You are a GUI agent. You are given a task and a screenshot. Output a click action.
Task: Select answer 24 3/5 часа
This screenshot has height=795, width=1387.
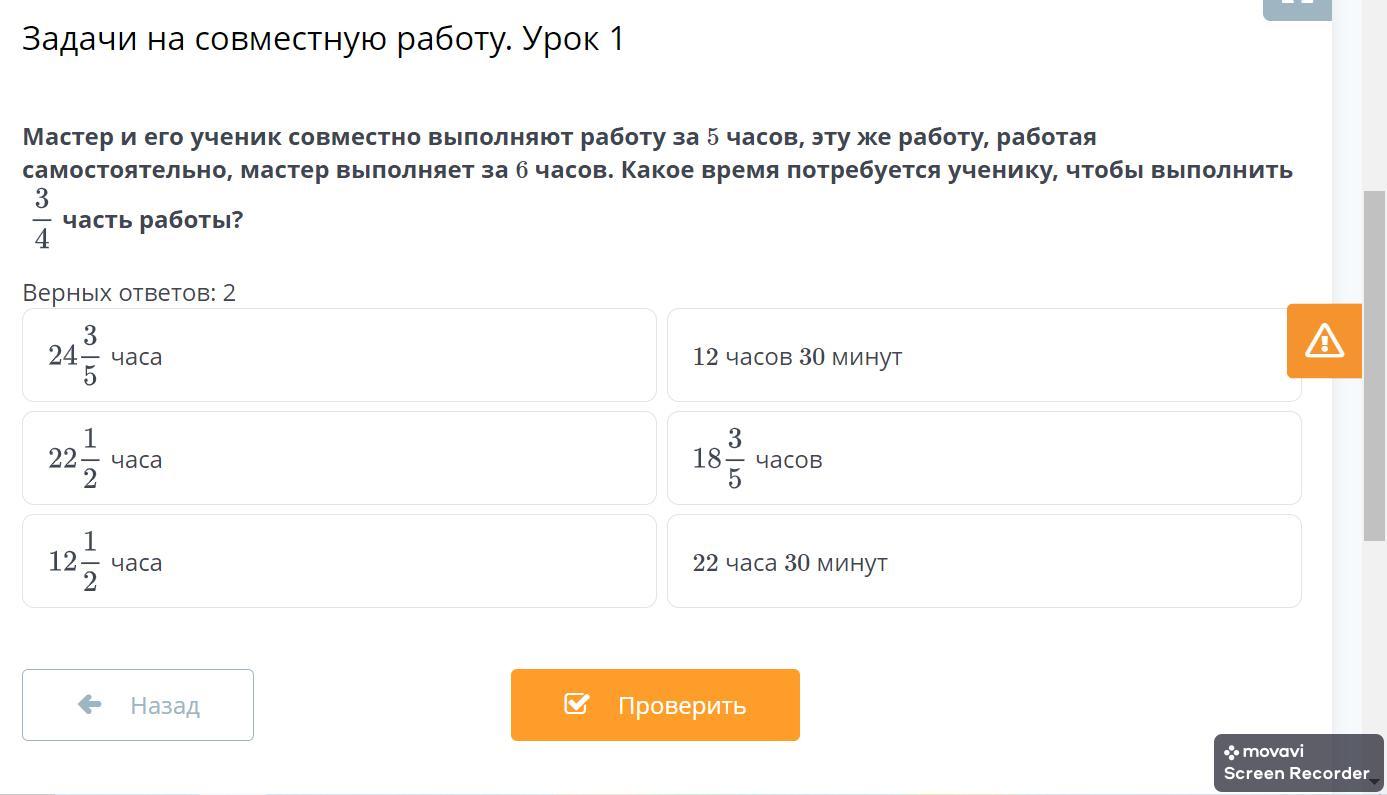[339, 356]
